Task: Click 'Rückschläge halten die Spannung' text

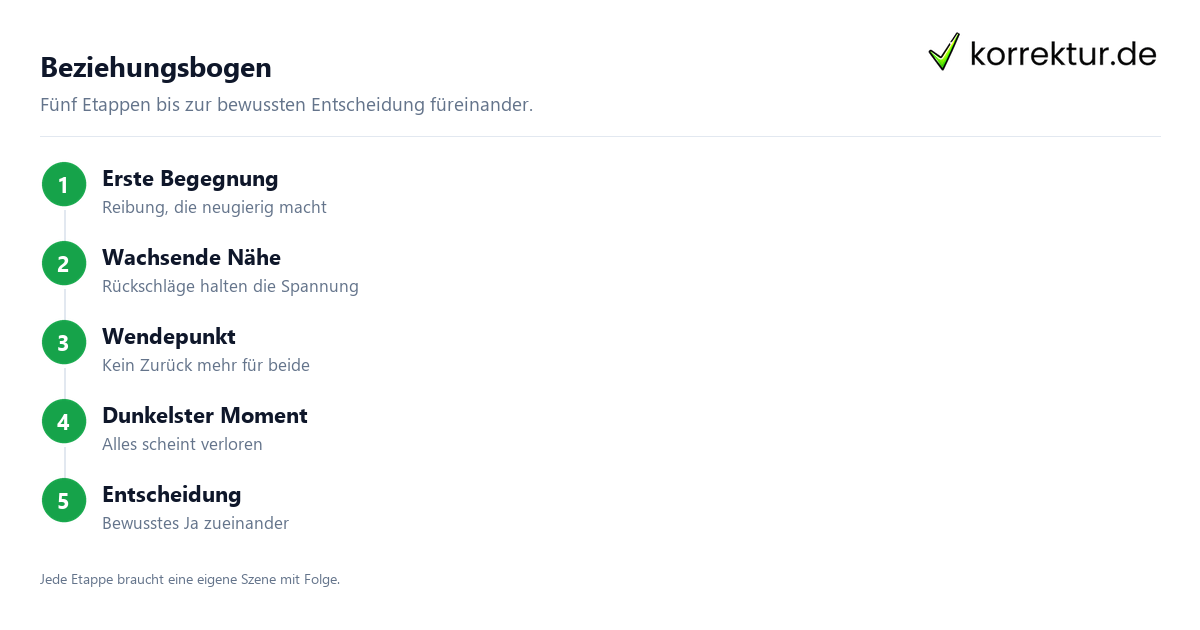Action: point(230,287)
